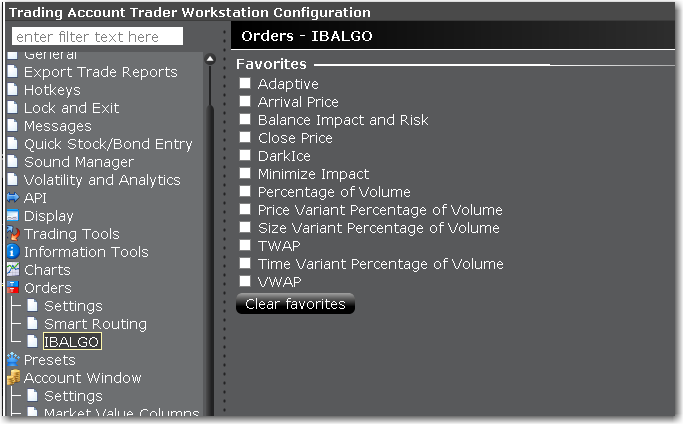
Task: Click the Charts icon in sidebar
Action: [13, 270]
